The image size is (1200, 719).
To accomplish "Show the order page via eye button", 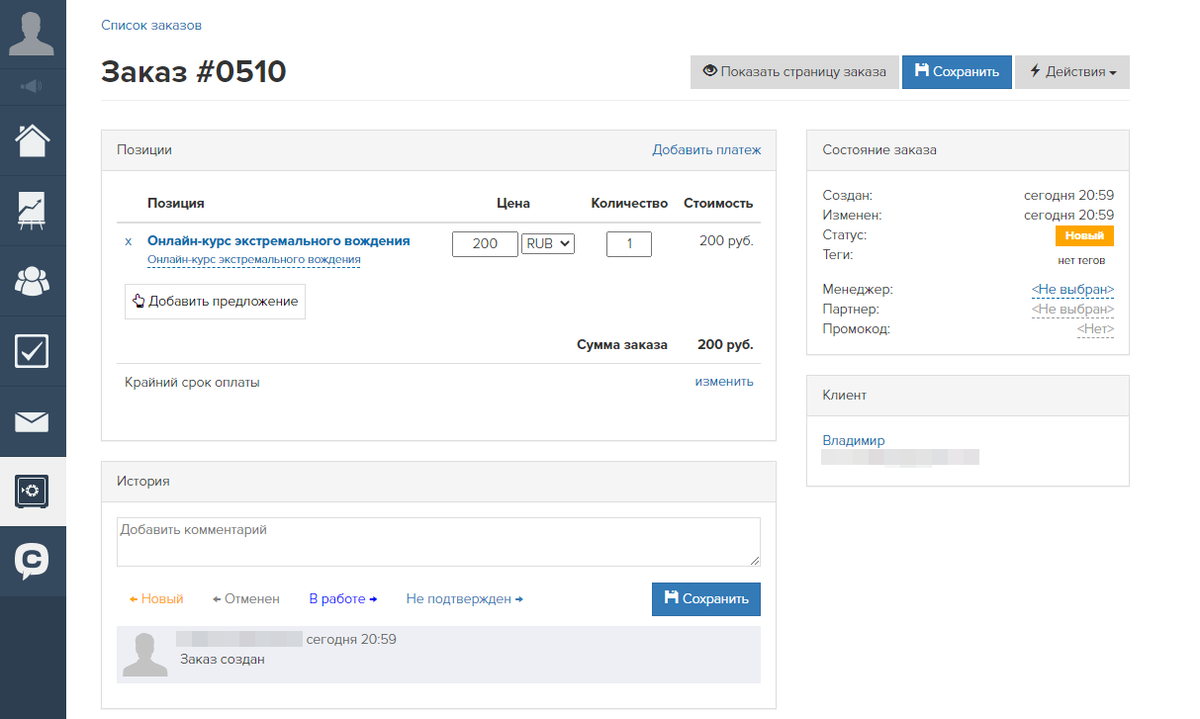I will point(794,72).
